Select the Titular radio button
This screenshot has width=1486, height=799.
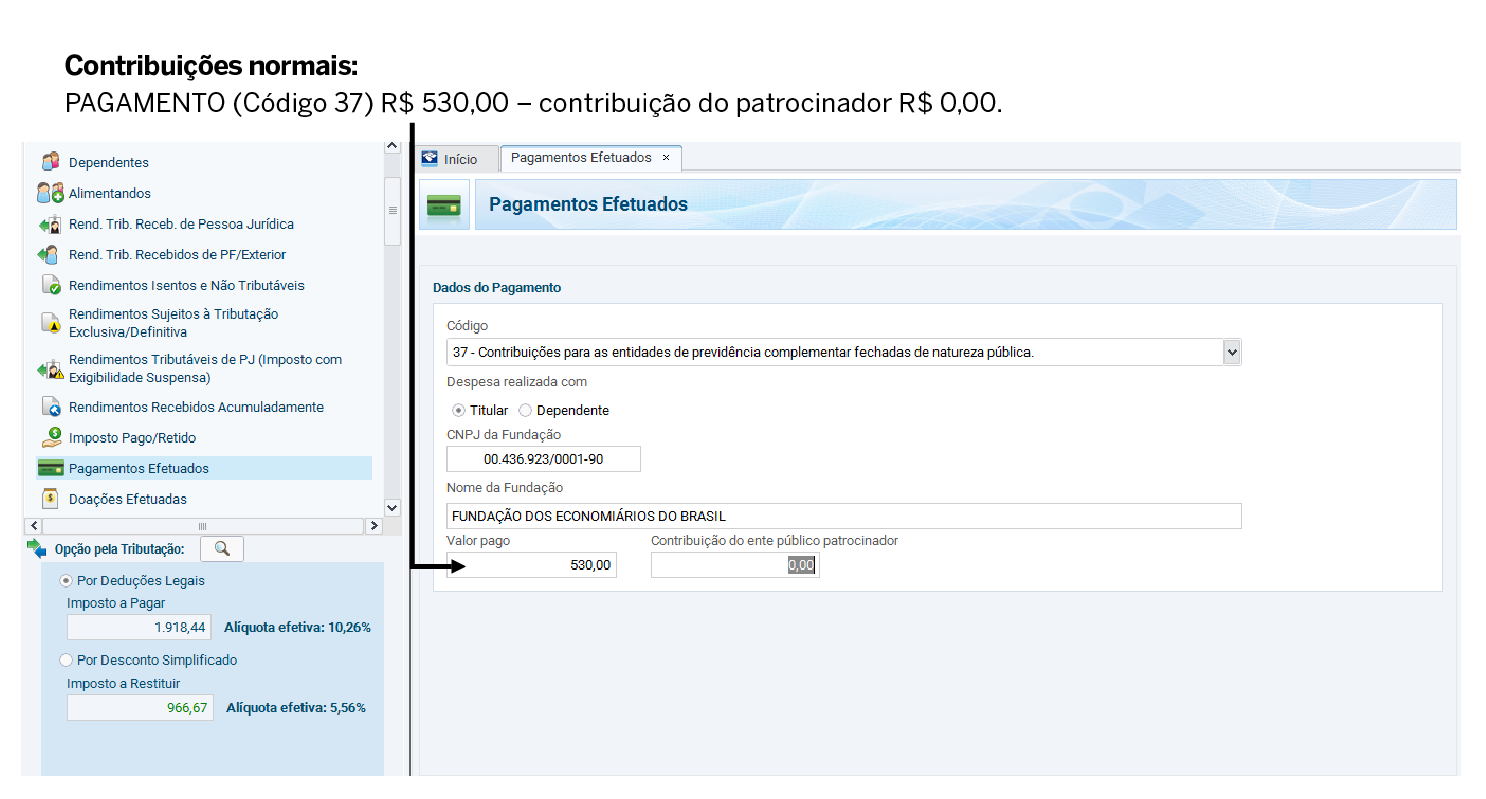(x=458, y=410)
